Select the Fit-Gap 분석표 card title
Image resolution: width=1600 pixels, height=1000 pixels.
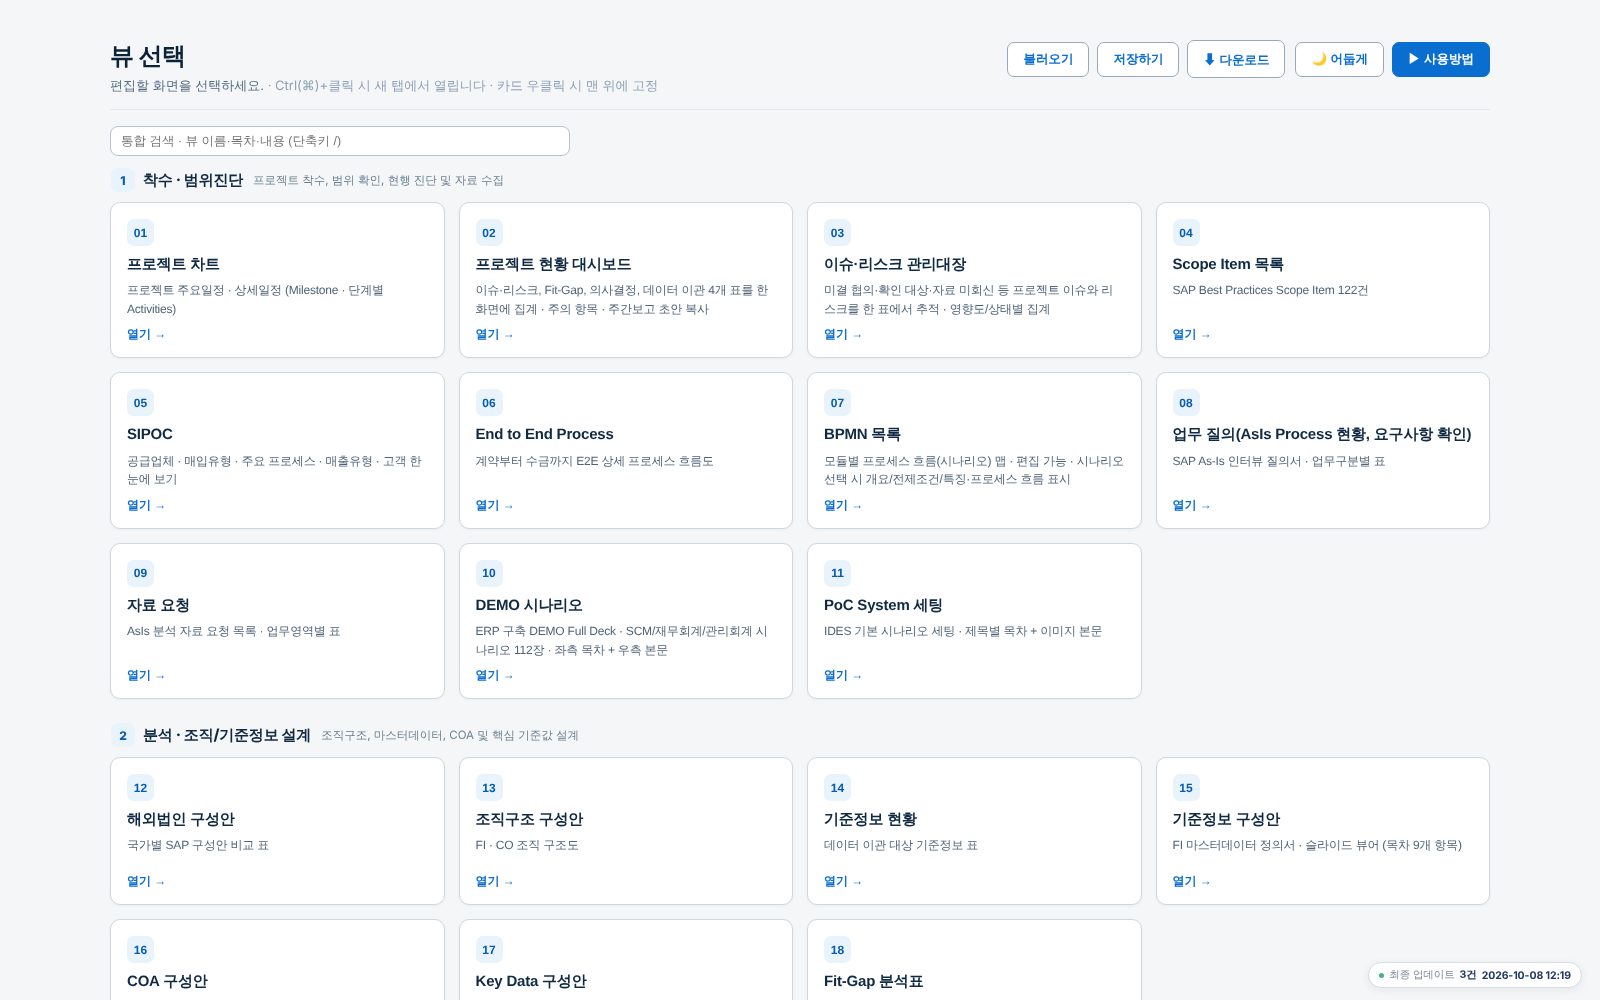coord(873,981)
